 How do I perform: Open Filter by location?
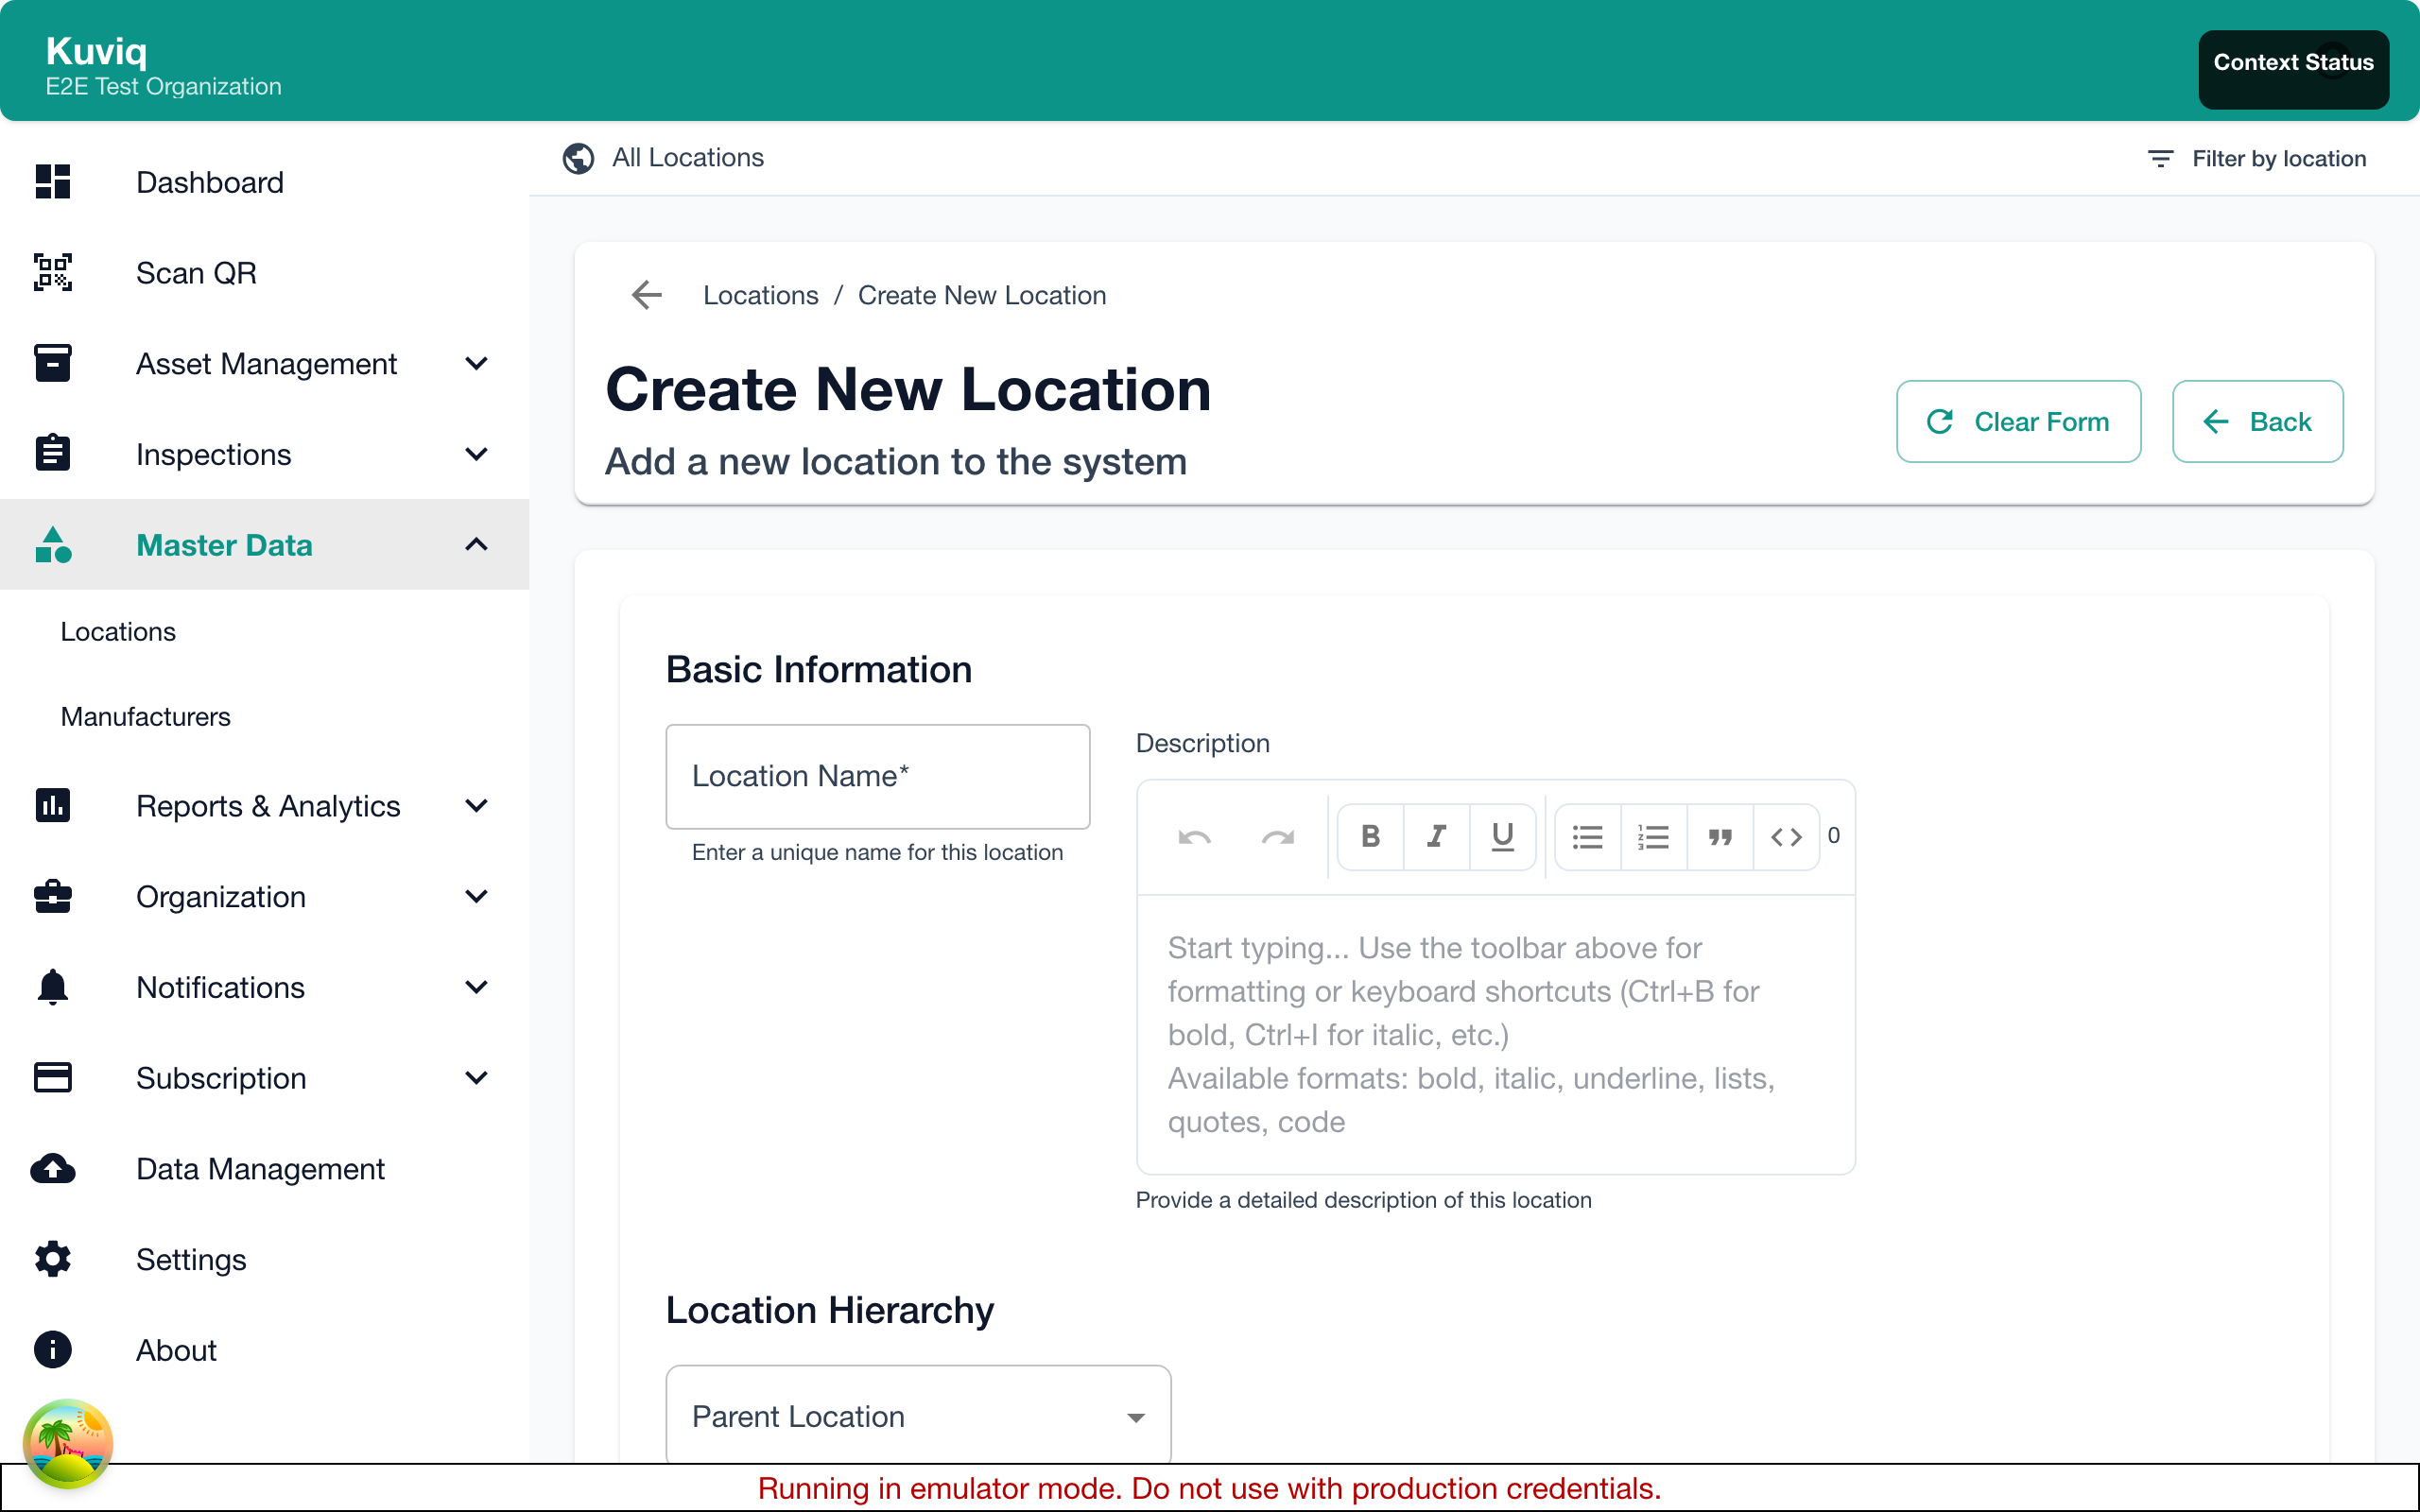coord(2257,158)
